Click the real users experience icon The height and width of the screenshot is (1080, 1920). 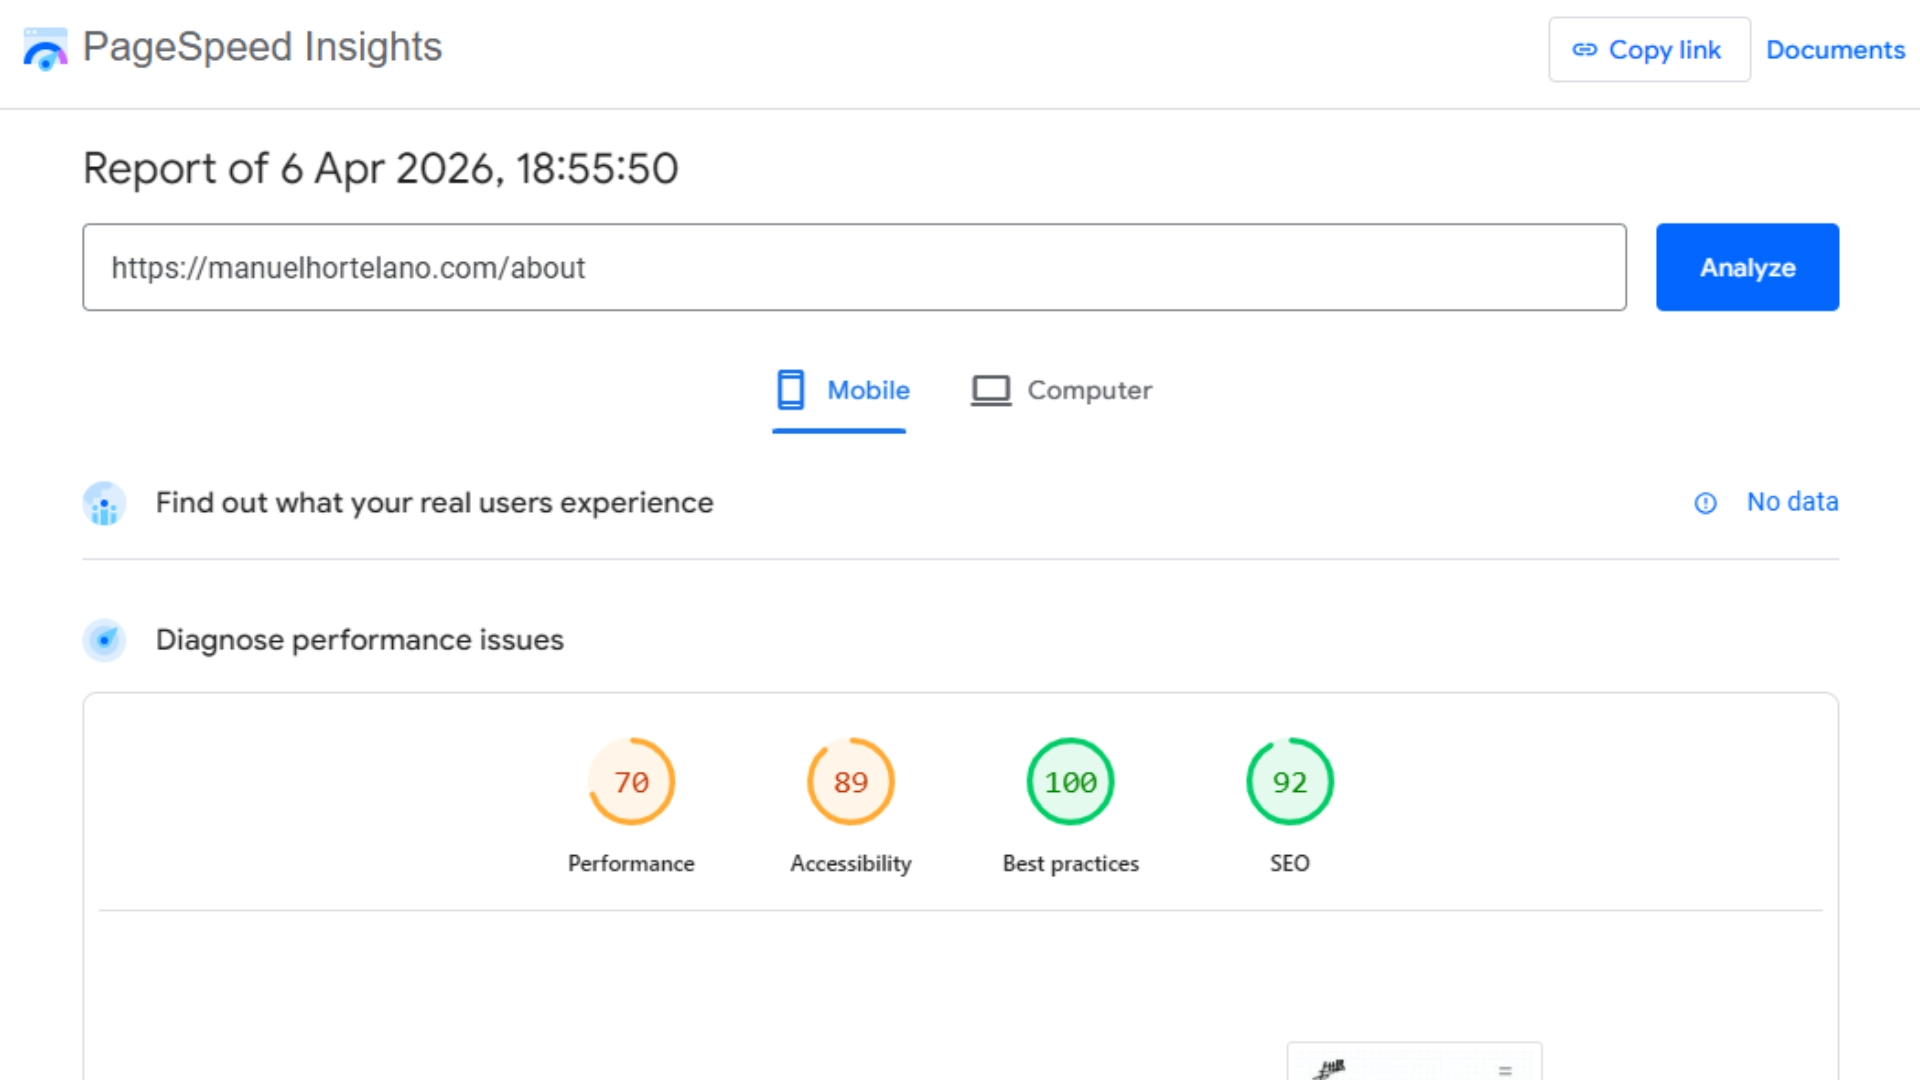[104, 503]
